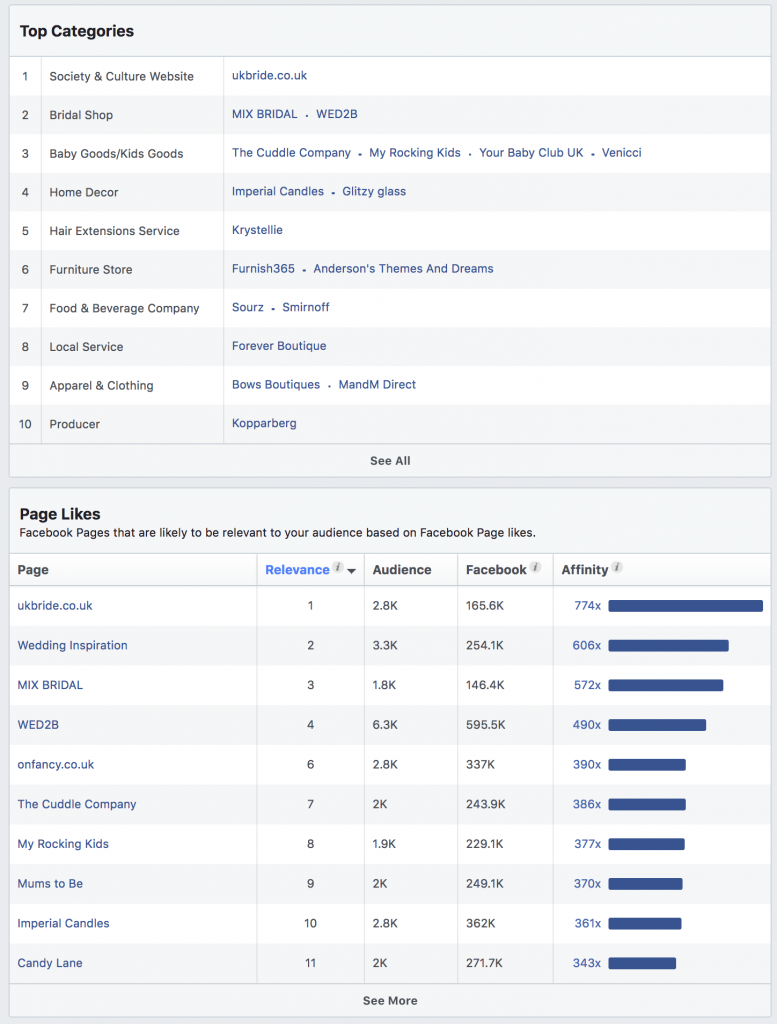Click the info icon beside Relevance
The width and height of the screenshot is (777, 1024).
(338, 568)
